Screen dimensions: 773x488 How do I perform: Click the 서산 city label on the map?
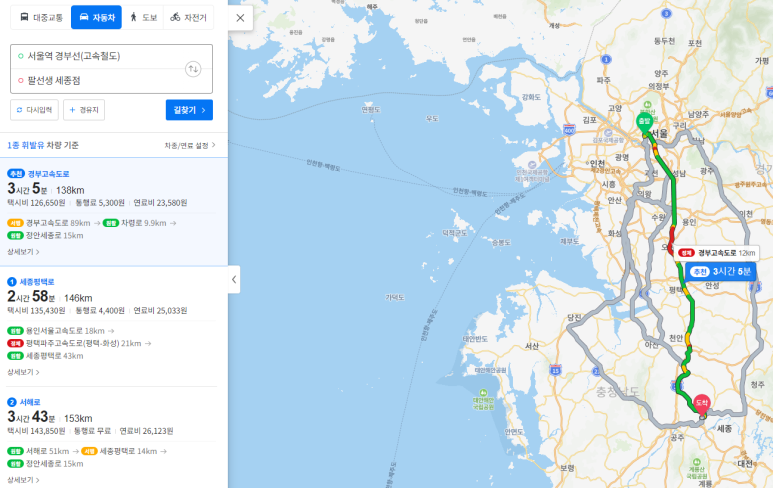click(531, 346)
